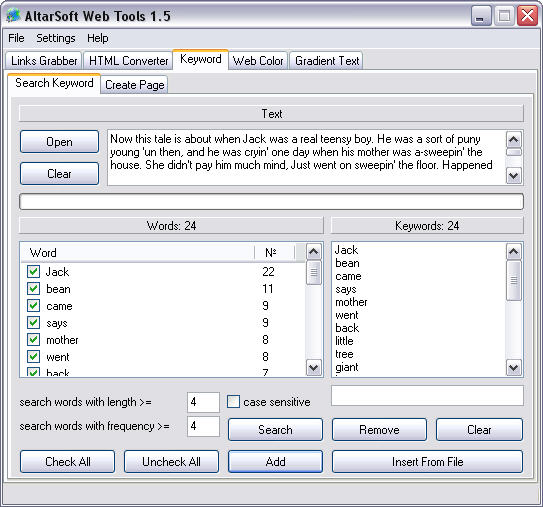
Task: Select the Keyword tab
Action: [x=201, y=59]
